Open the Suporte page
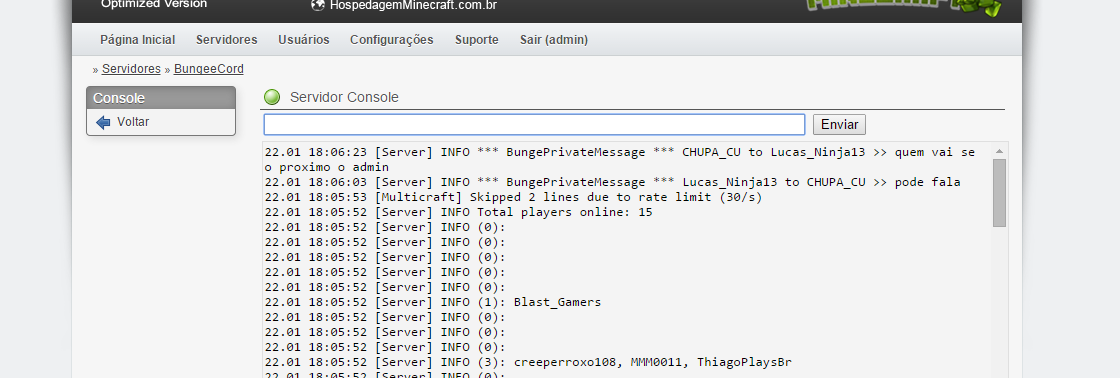Screen dimensions: 1120x378 [x=476, y=40]
